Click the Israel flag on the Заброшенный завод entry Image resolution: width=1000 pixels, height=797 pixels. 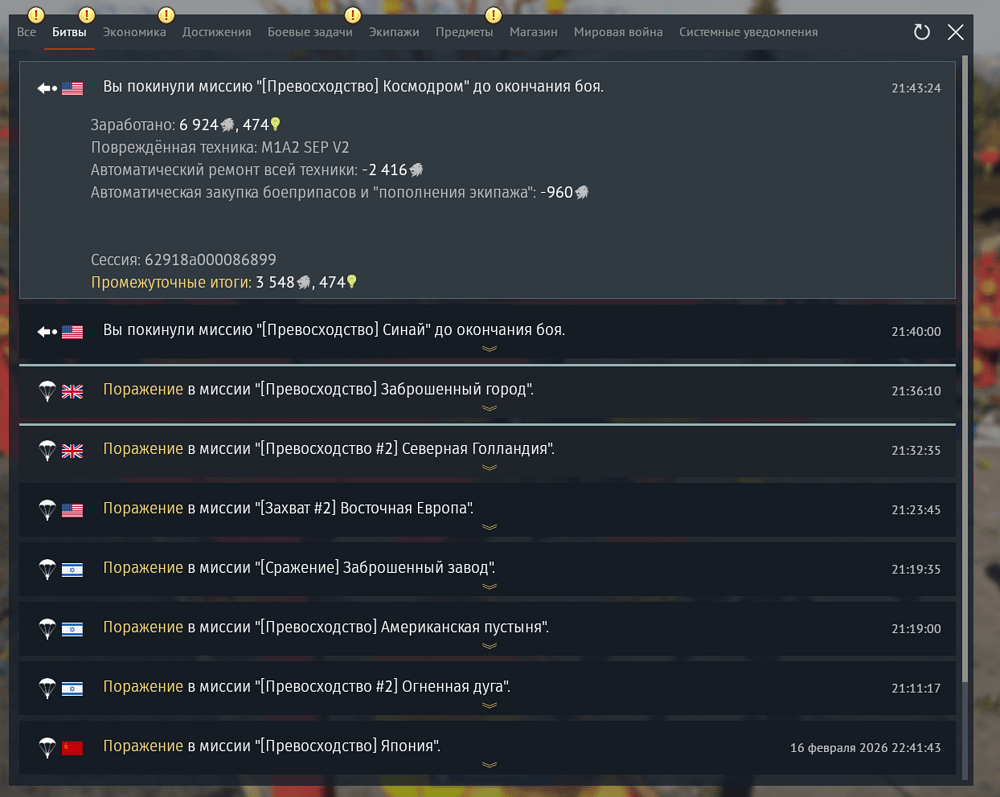[72, 569]
